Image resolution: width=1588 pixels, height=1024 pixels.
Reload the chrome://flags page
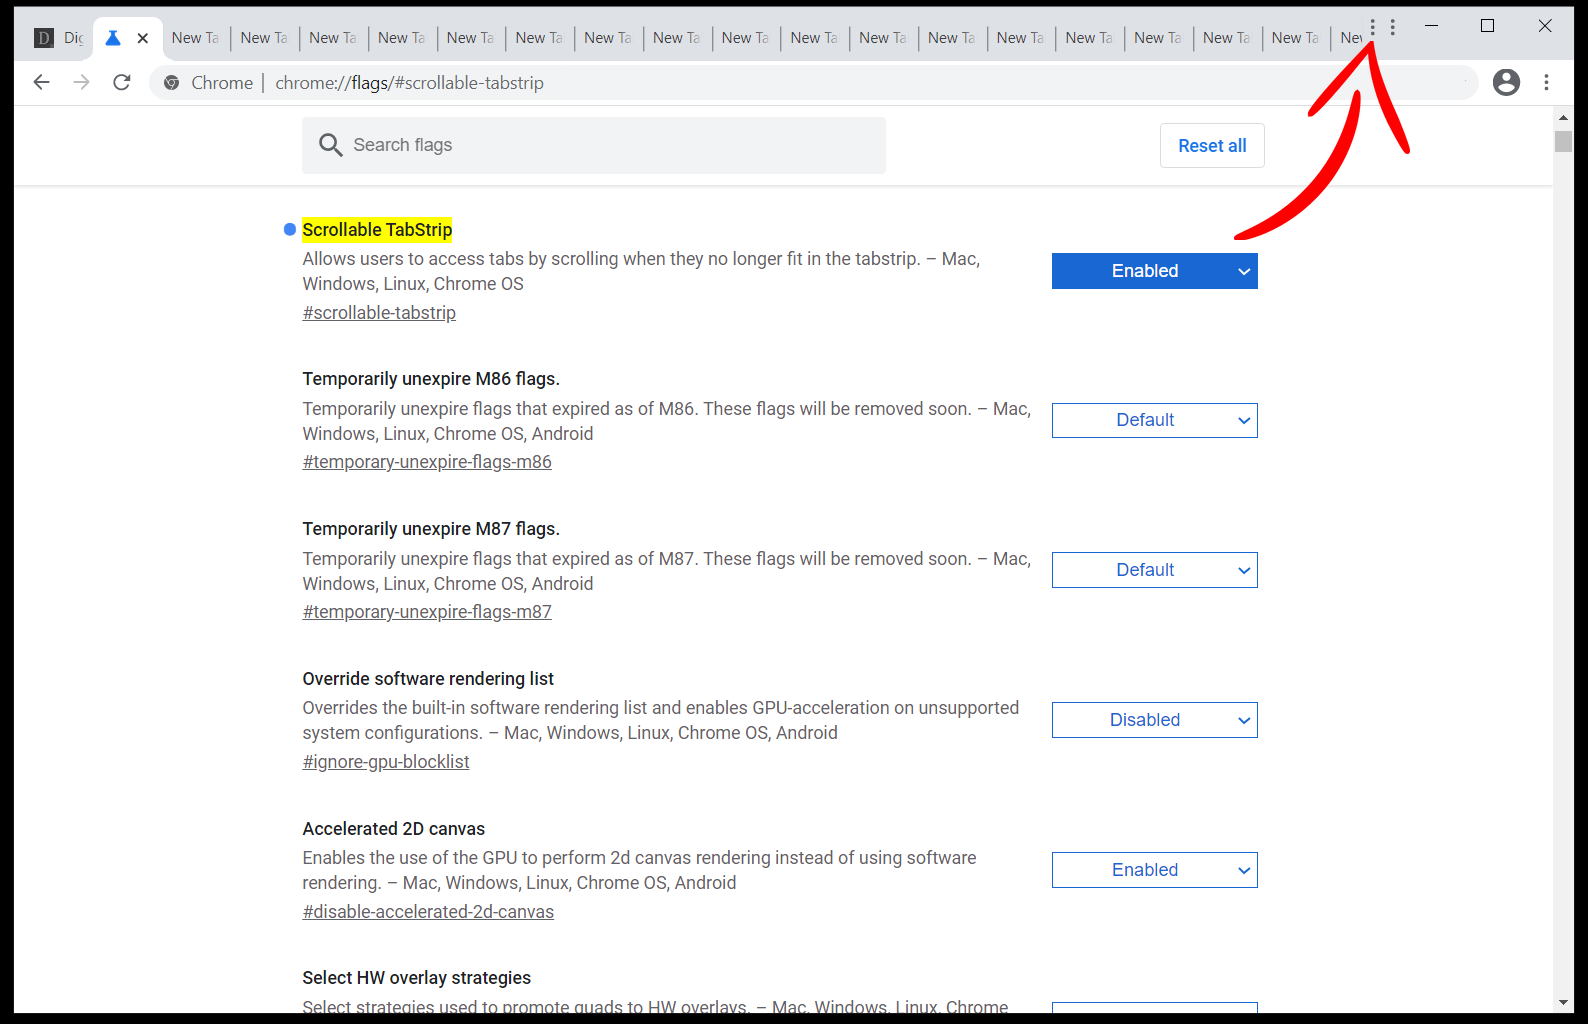pos(122,83)
